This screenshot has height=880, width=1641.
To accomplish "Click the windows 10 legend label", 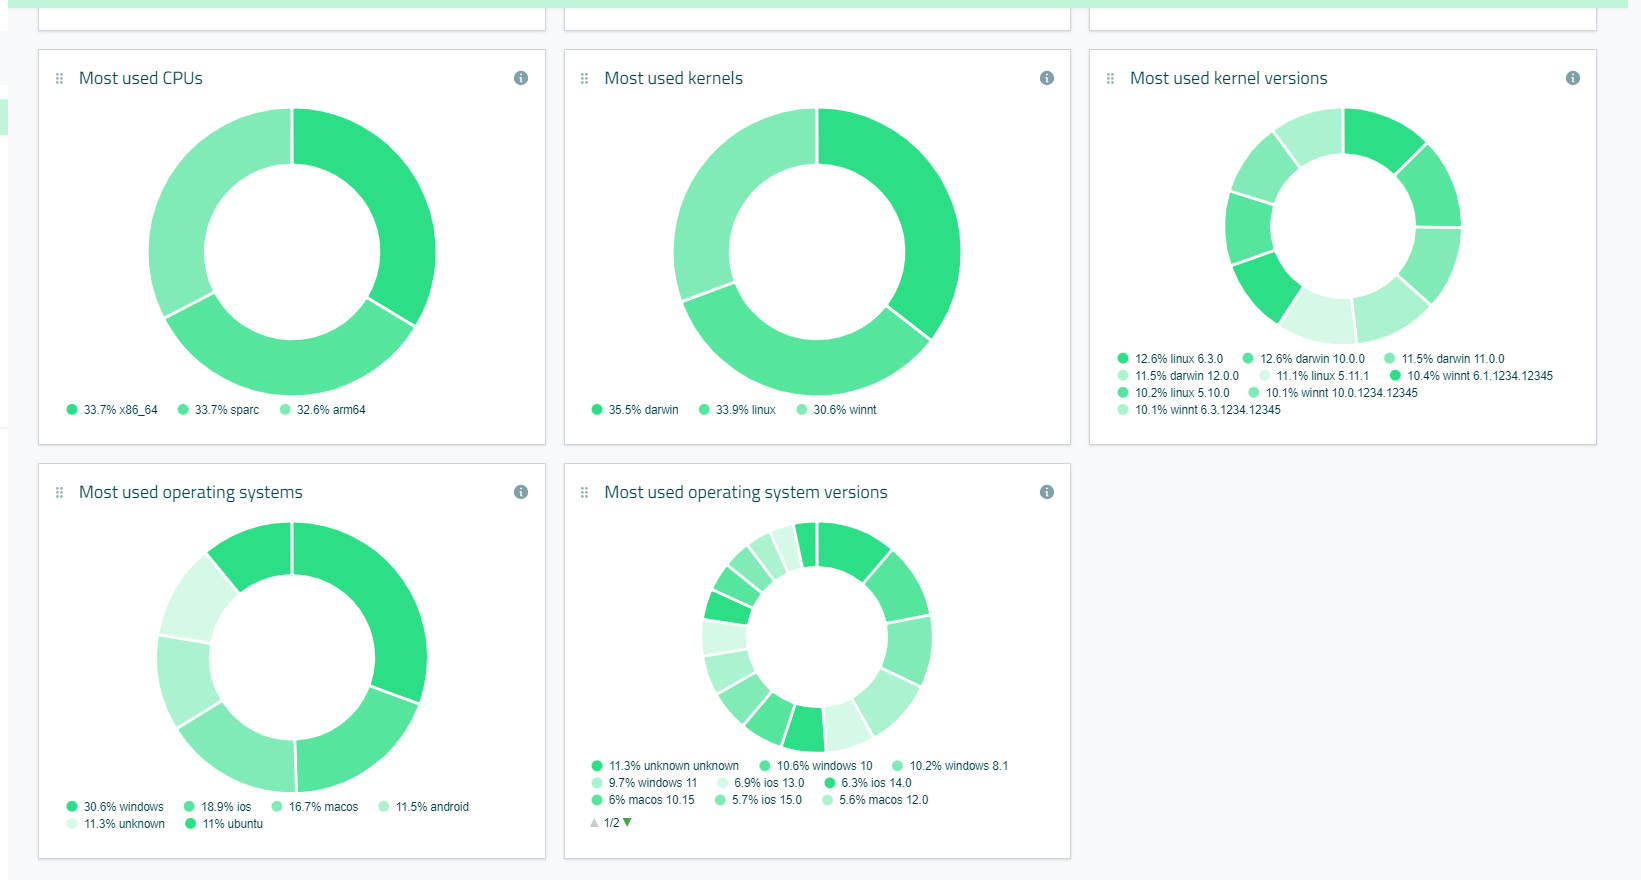I will 824,766.
